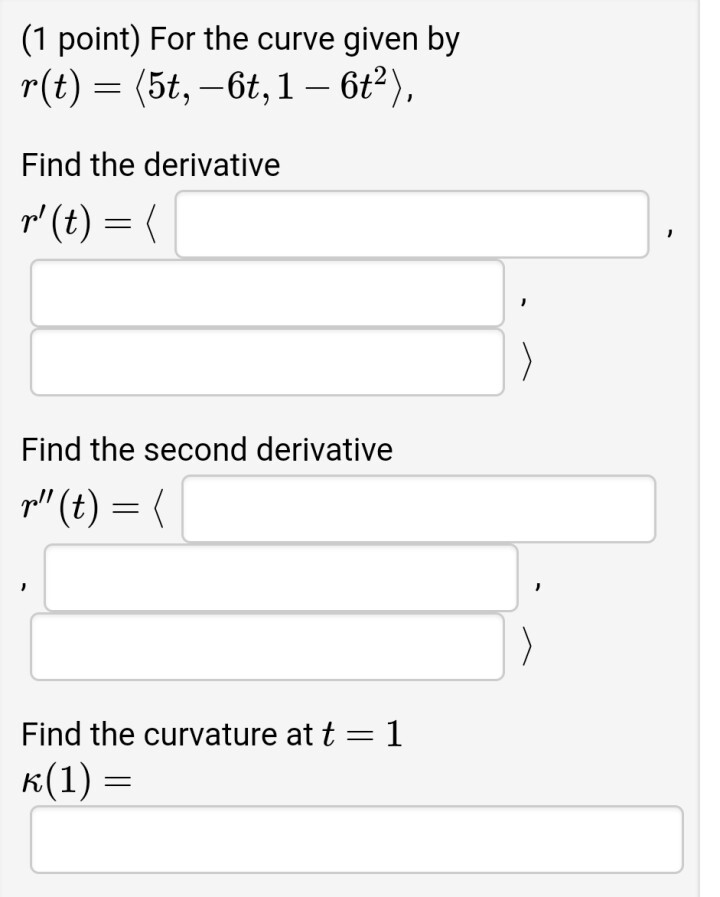720x897 pixels.
Task: Click the curvature κ(1) answer box
Action: tap(357, 839)
